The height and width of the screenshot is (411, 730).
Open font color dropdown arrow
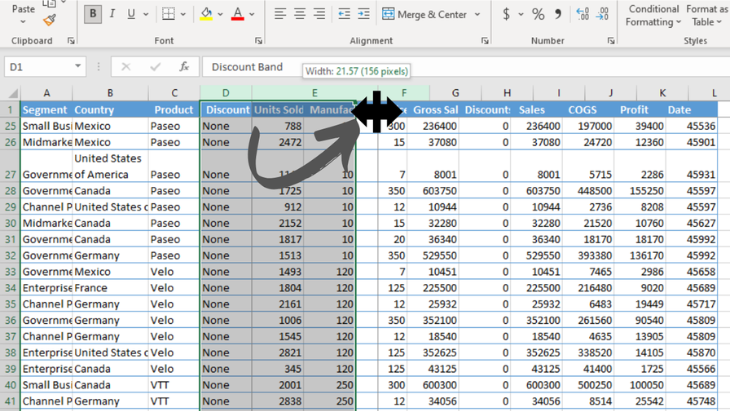pyautogui.click(x=252, y=14)
